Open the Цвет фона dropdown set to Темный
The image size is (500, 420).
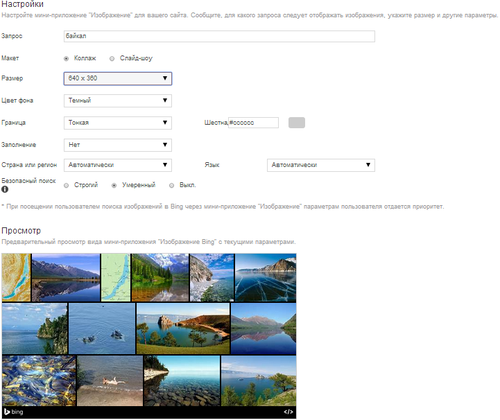(118, 101)
